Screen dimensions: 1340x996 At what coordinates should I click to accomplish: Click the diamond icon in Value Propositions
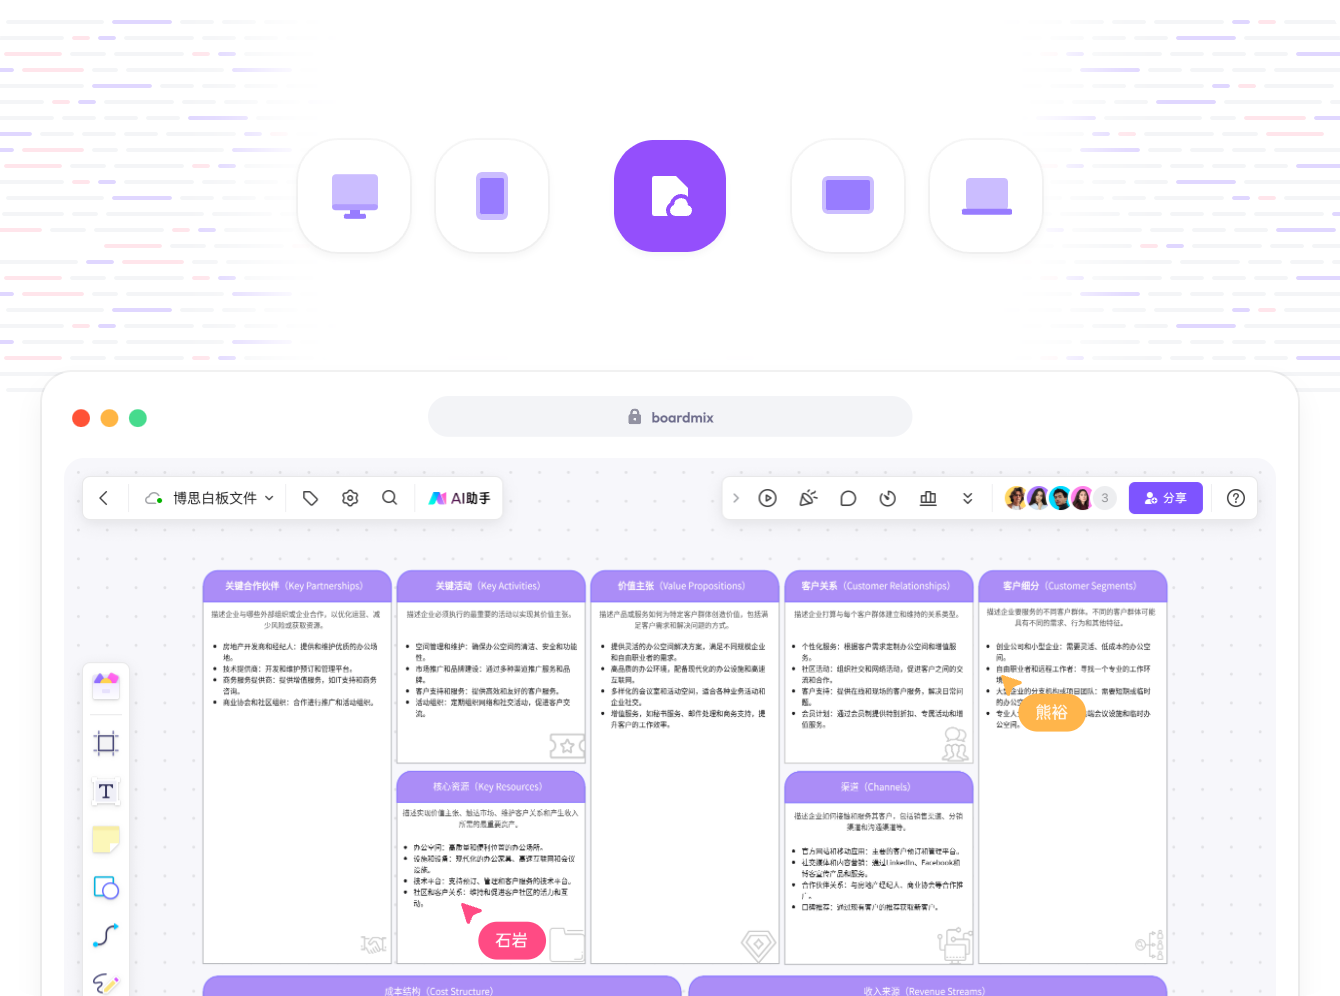[758, 944]
